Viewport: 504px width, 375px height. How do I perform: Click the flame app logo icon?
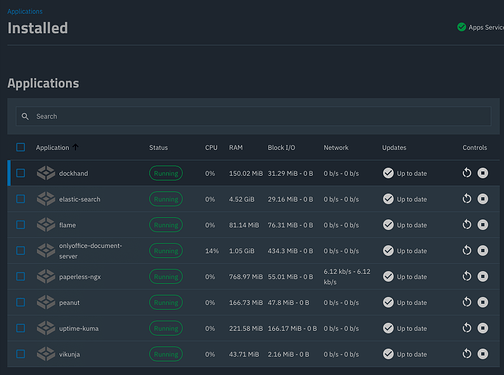coord(46,225)
